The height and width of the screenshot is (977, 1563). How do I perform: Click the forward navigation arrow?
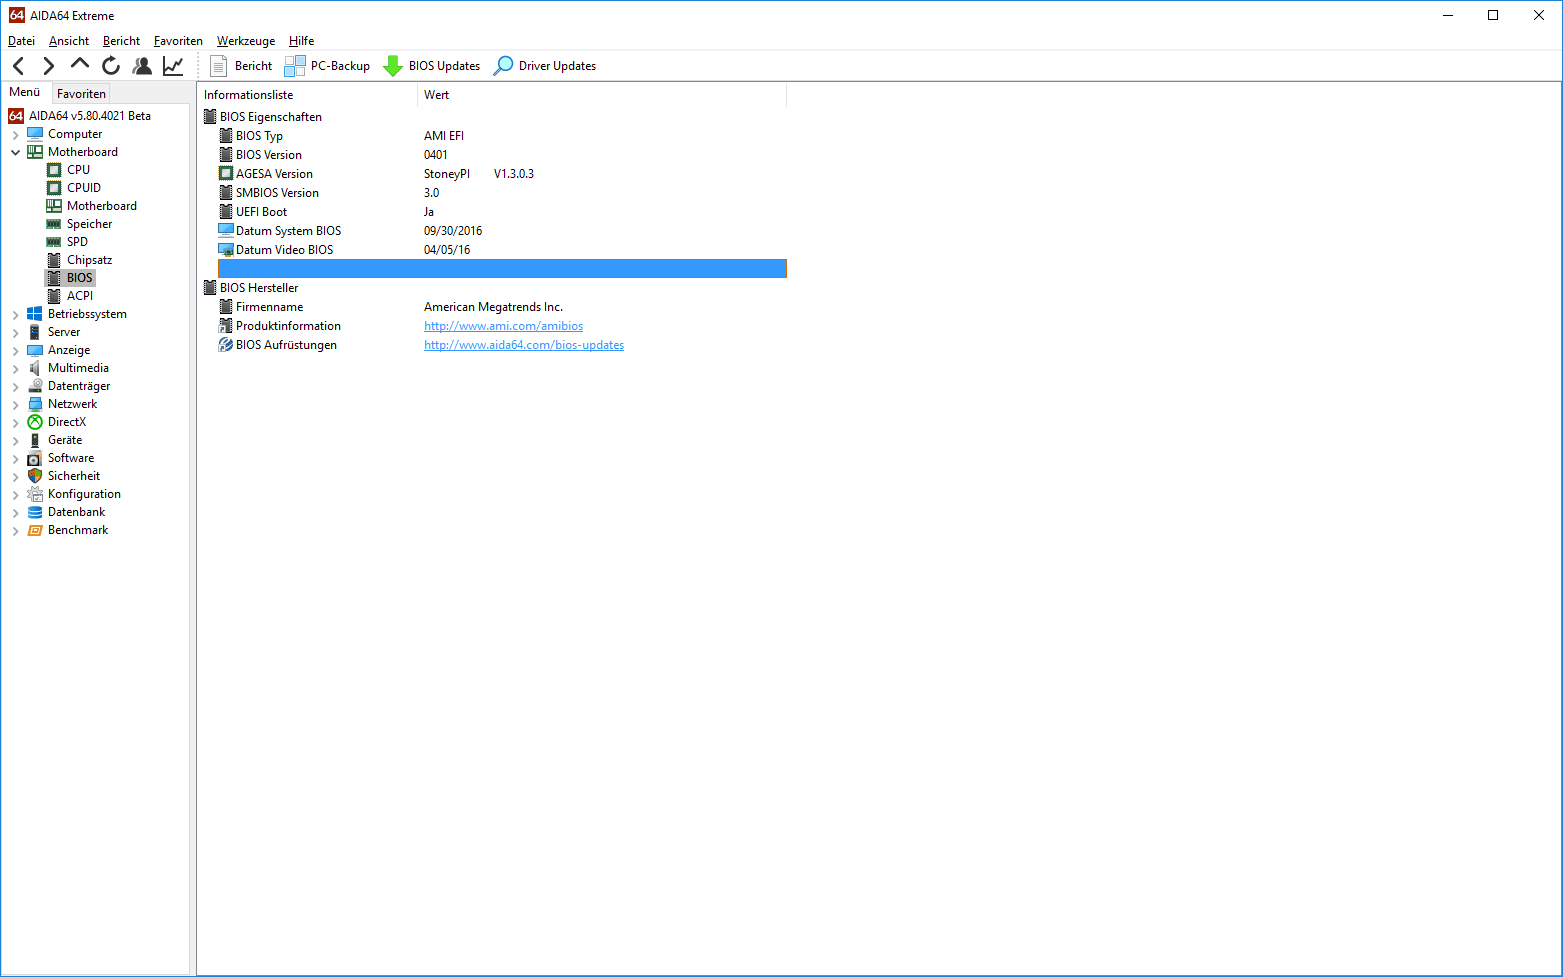pos(48,66)
